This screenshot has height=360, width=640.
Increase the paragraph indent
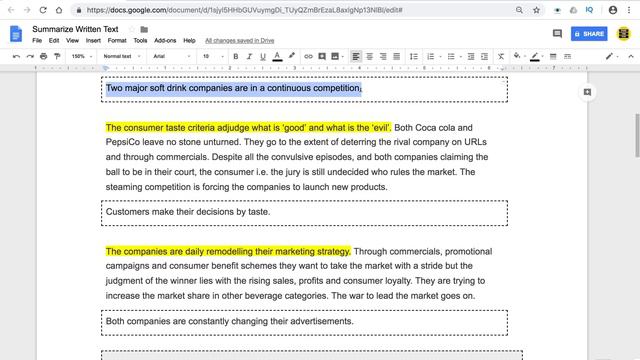point(484,56)
